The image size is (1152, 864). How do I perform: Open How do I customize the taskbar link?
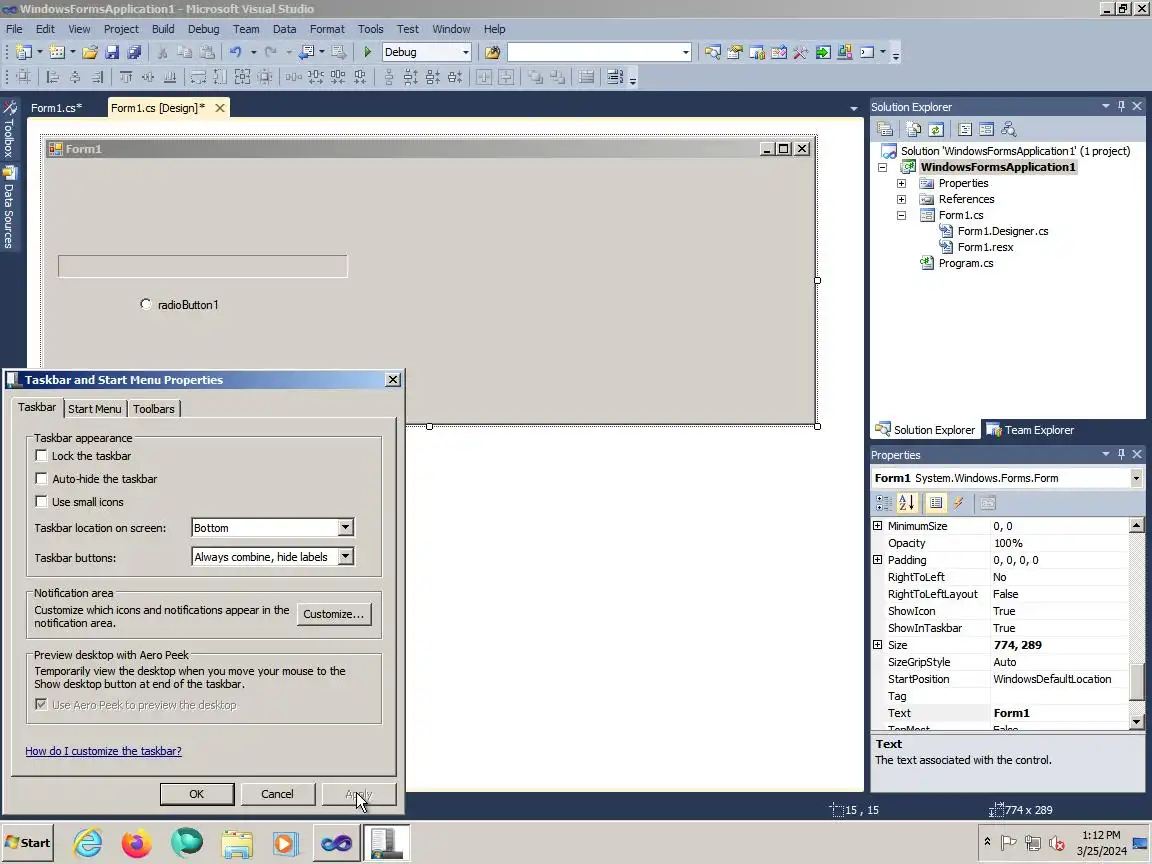coord(104,751)
